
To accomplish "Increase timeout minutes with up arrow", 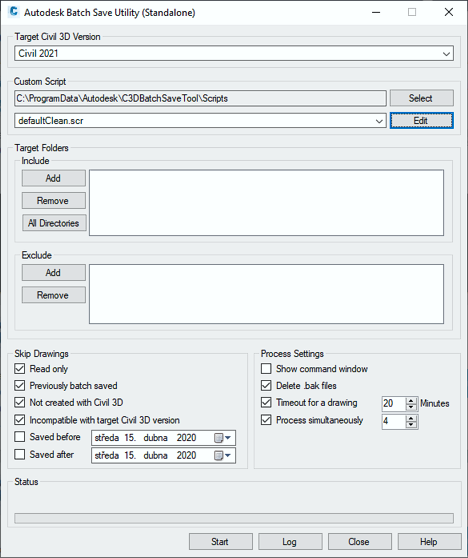I will point(411,400).
